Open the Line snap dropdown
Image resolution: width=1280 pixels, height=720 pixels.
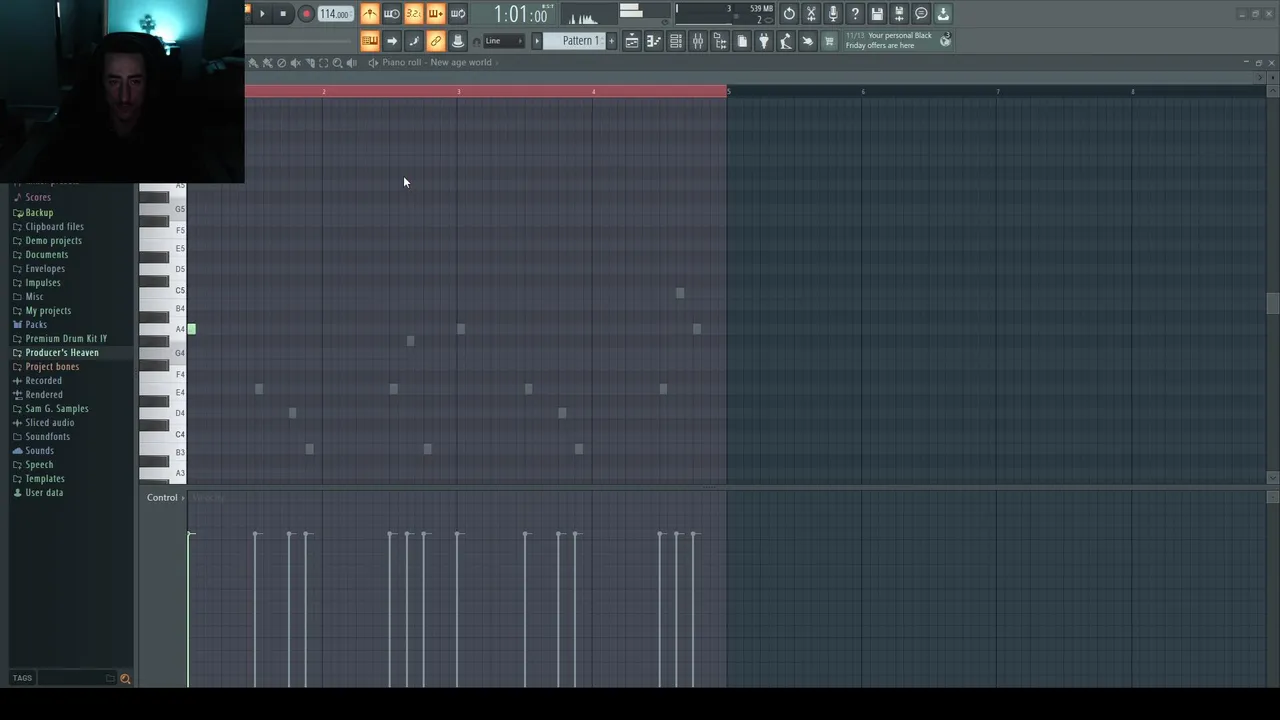coord(505,41)
